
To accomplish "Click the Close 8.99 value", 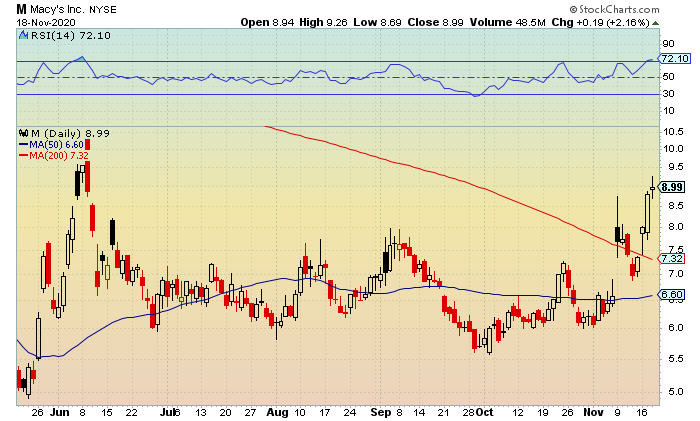I will 435,22.
